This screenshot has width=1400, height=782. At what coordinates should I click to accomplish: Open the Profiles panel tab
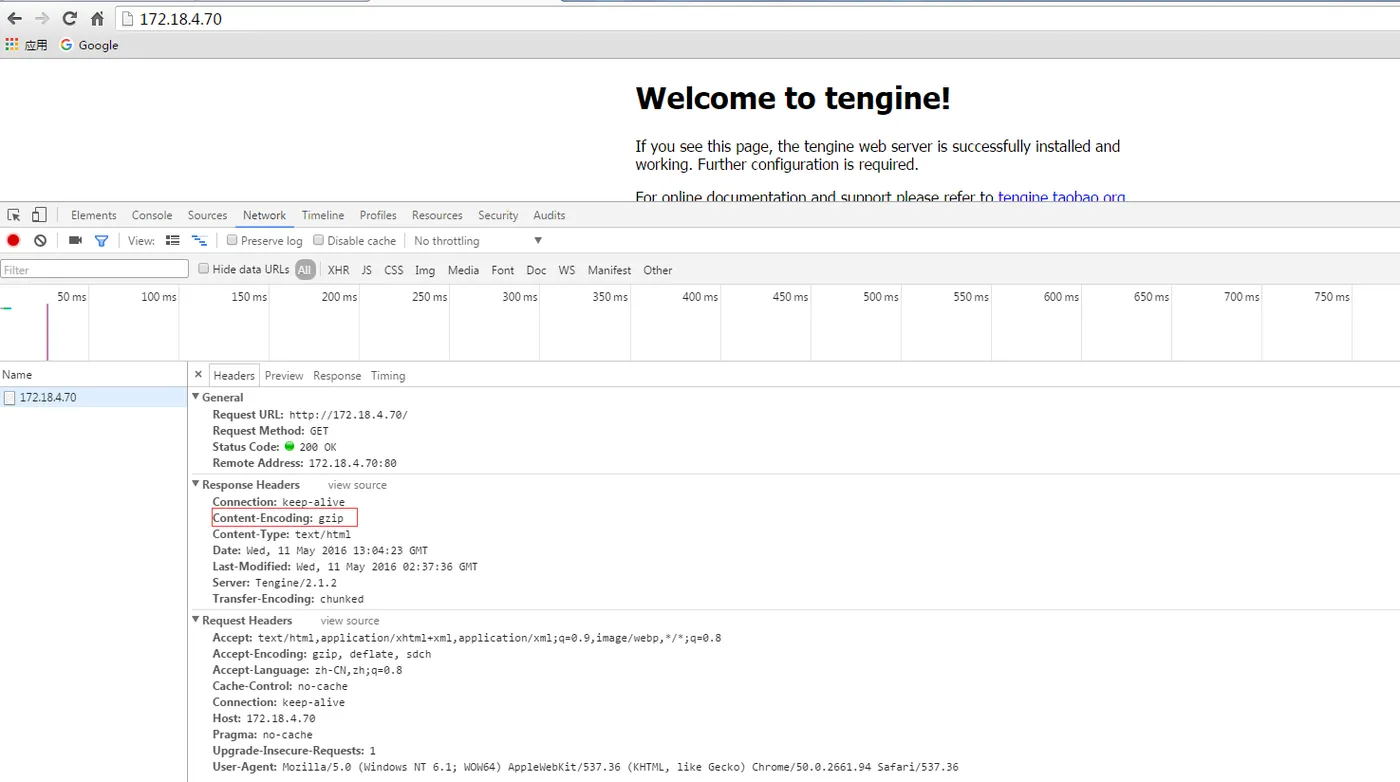378,215
